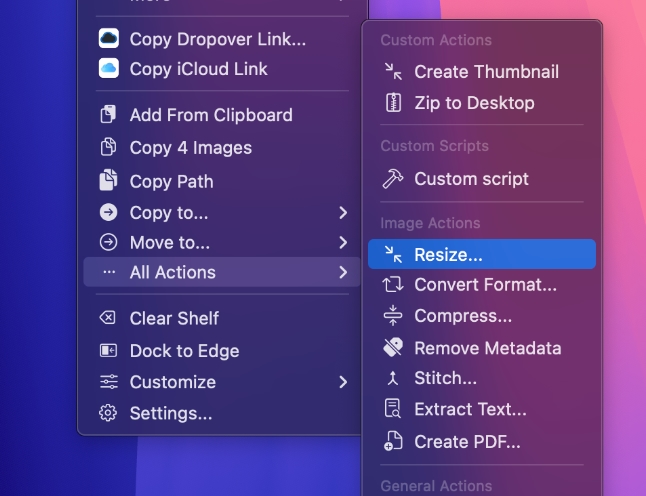This screenshot has height=496, width=646.
Task: Click the Create PDF icon
Action: coord(393,441)
